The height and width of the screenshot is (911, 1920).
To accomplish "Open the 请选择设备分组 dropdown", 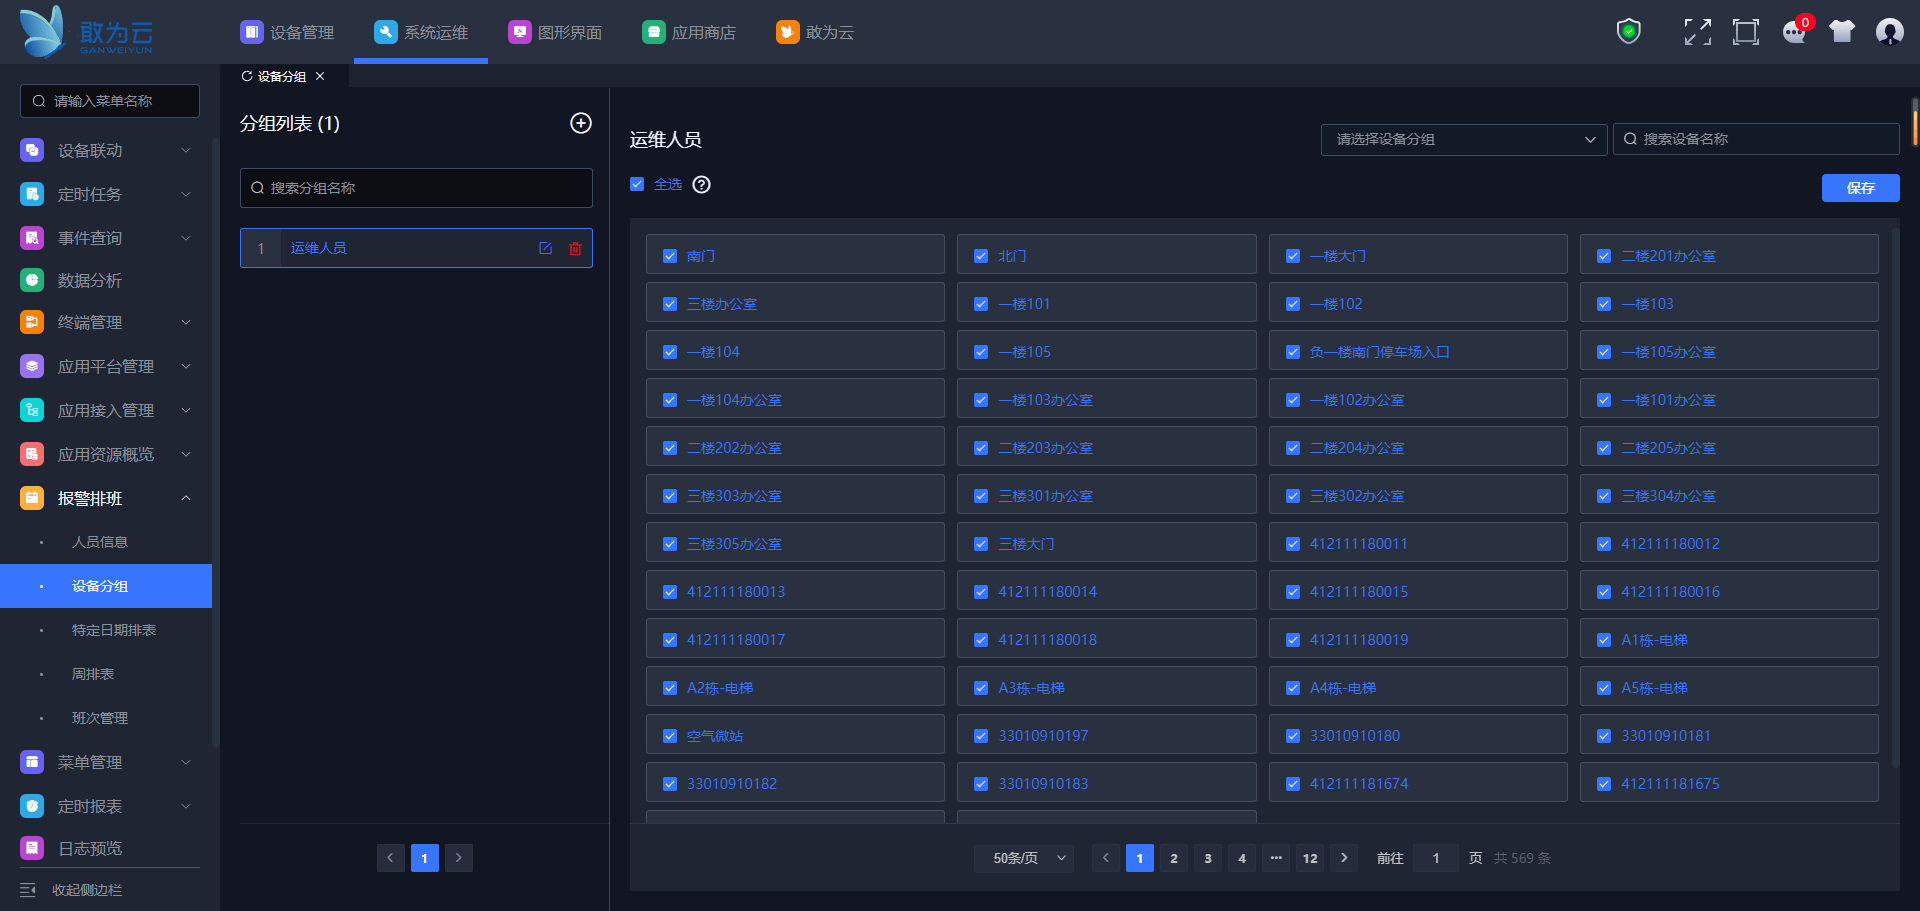I will 1463,139.
